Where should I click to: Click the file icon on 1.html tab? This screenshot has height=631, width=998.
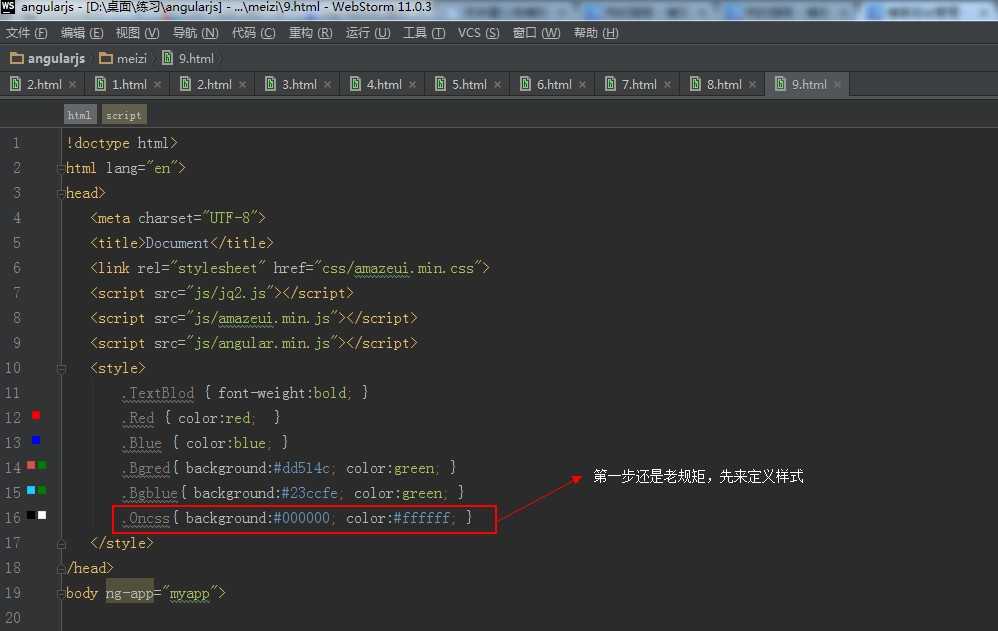tap(101, 84)
